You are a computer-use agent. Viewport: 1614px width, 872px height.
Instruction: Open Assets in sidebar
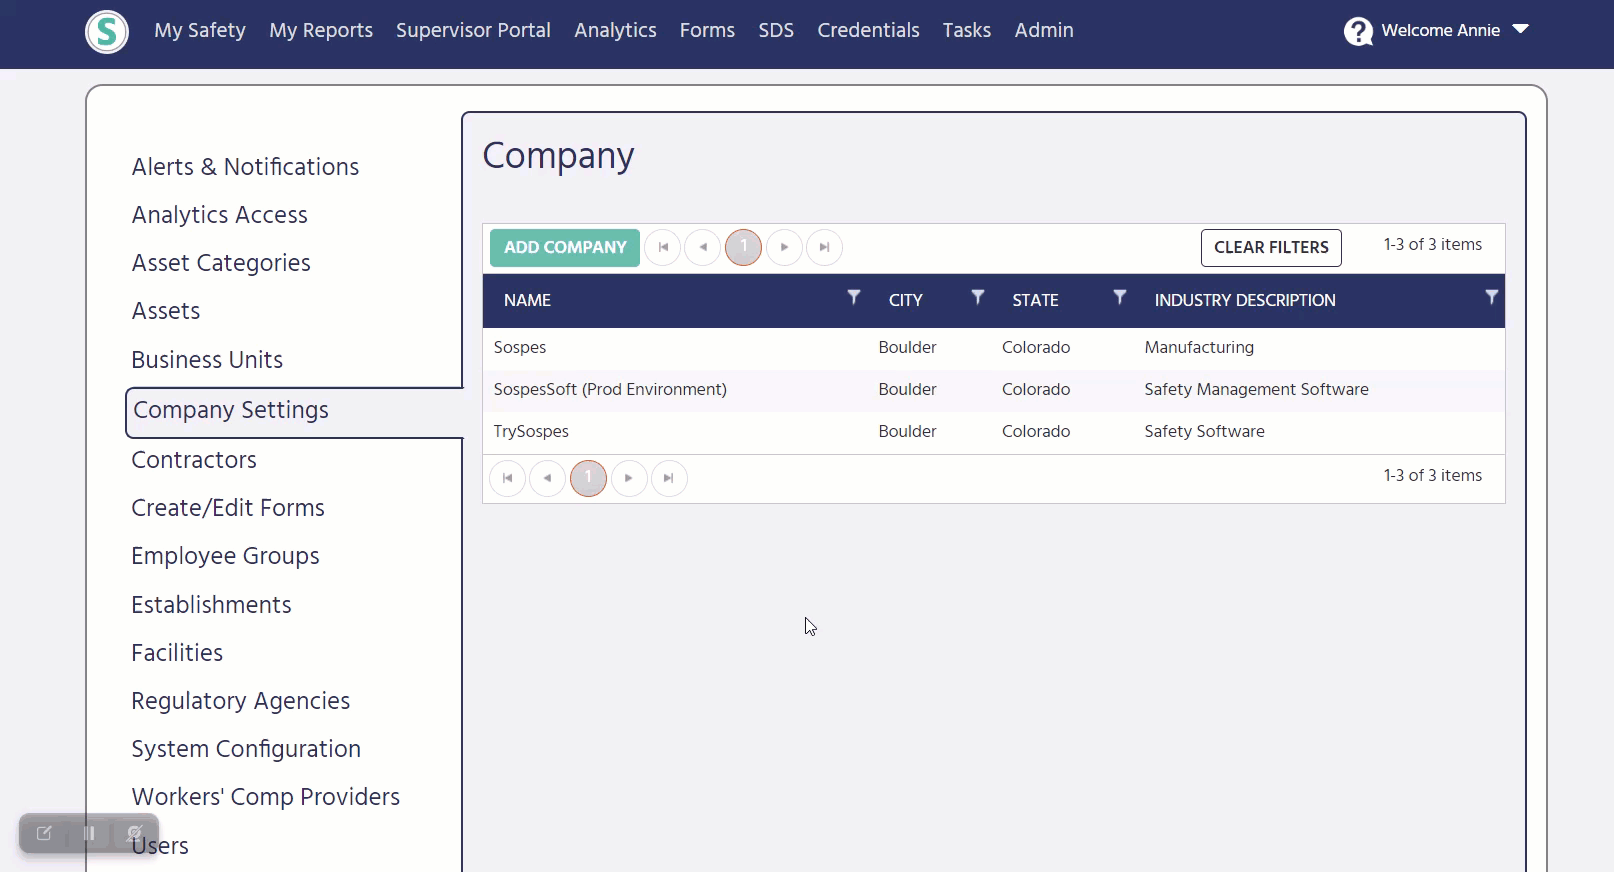(x=166, y=311)
